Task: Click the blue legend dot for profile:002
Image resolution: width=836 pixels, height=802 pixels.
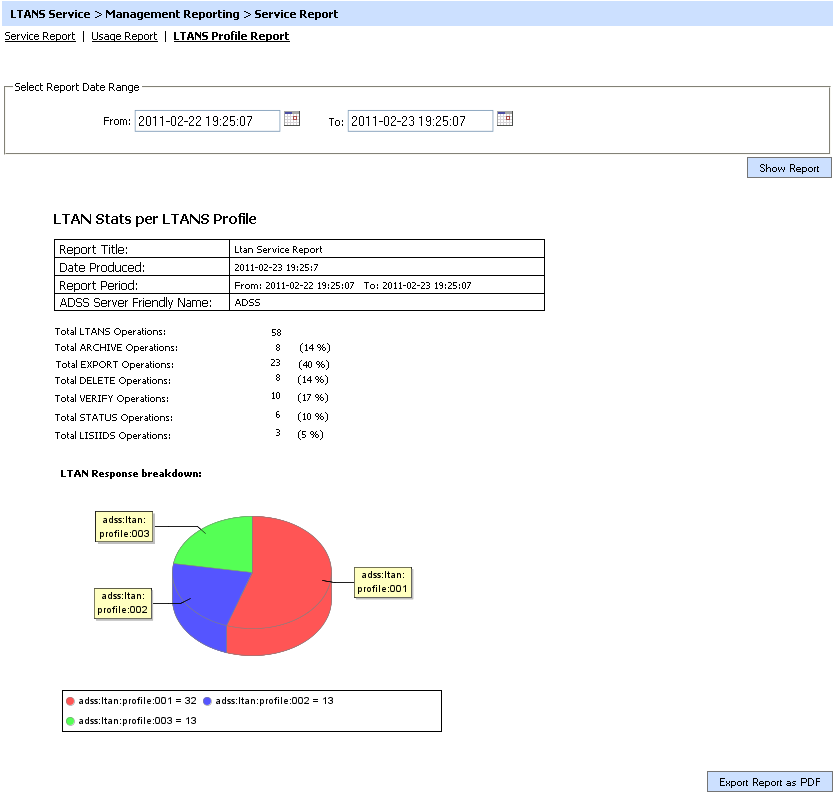Action: [x=208, y=701]
